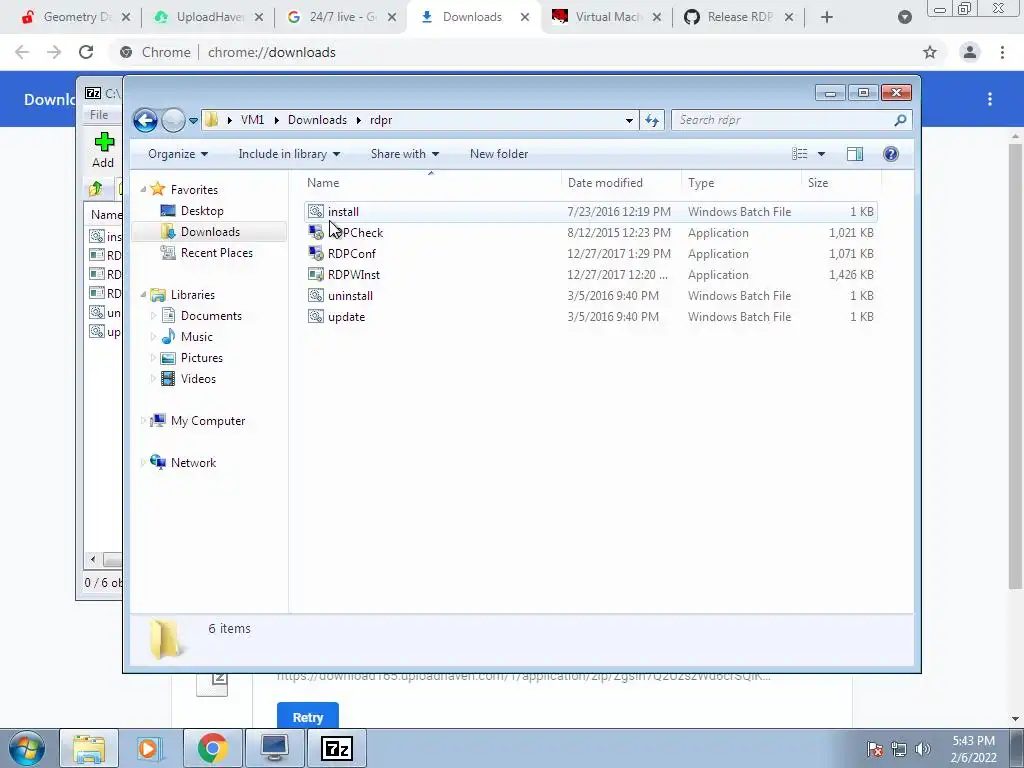Switch to the 24/7 live Google tab
Screen dimensions: 1024x768
pos(342,17)
